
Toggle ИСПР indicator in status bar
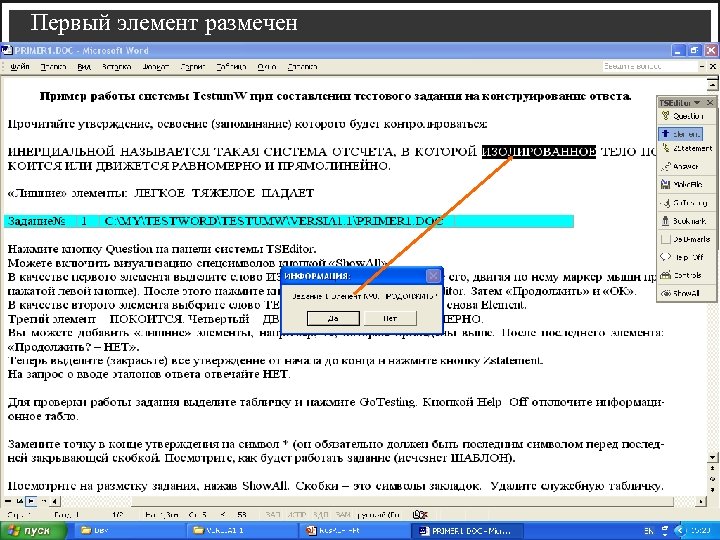point(296,515)
